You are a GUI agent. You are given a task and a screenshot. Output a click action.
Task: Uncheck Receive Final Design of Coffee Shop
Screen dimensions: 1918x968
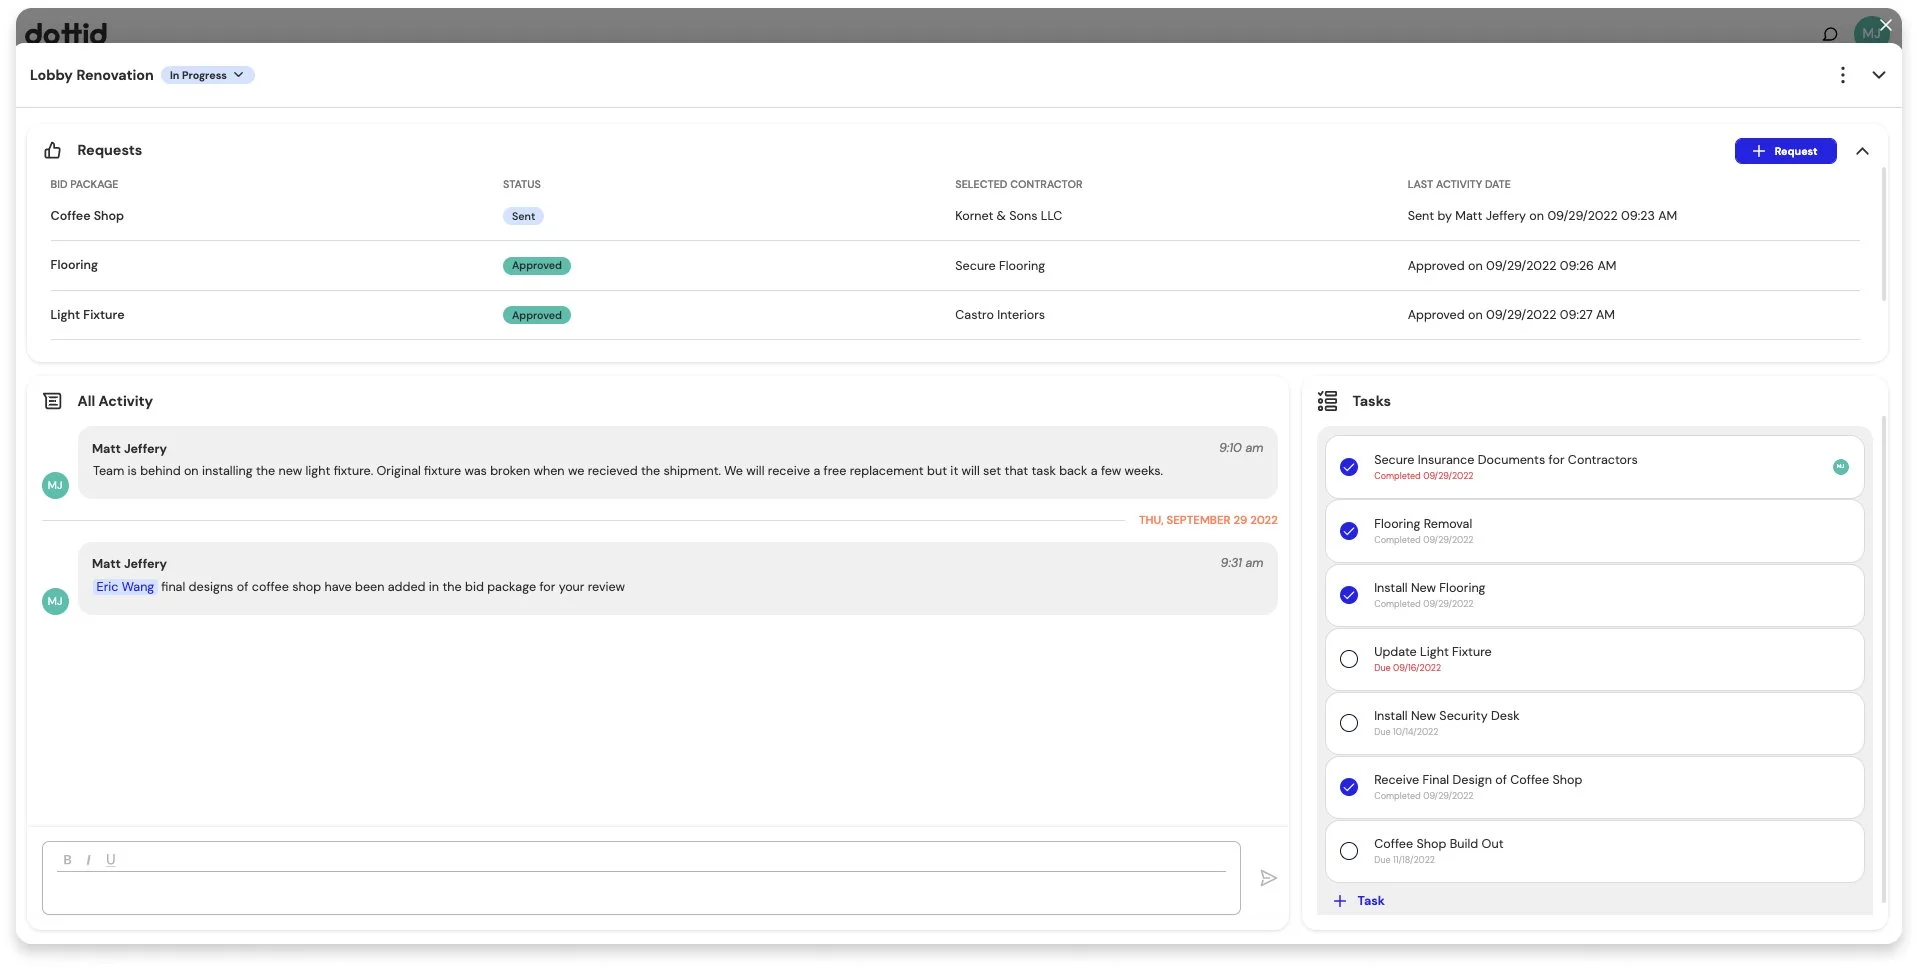(x=1349, y=787)
